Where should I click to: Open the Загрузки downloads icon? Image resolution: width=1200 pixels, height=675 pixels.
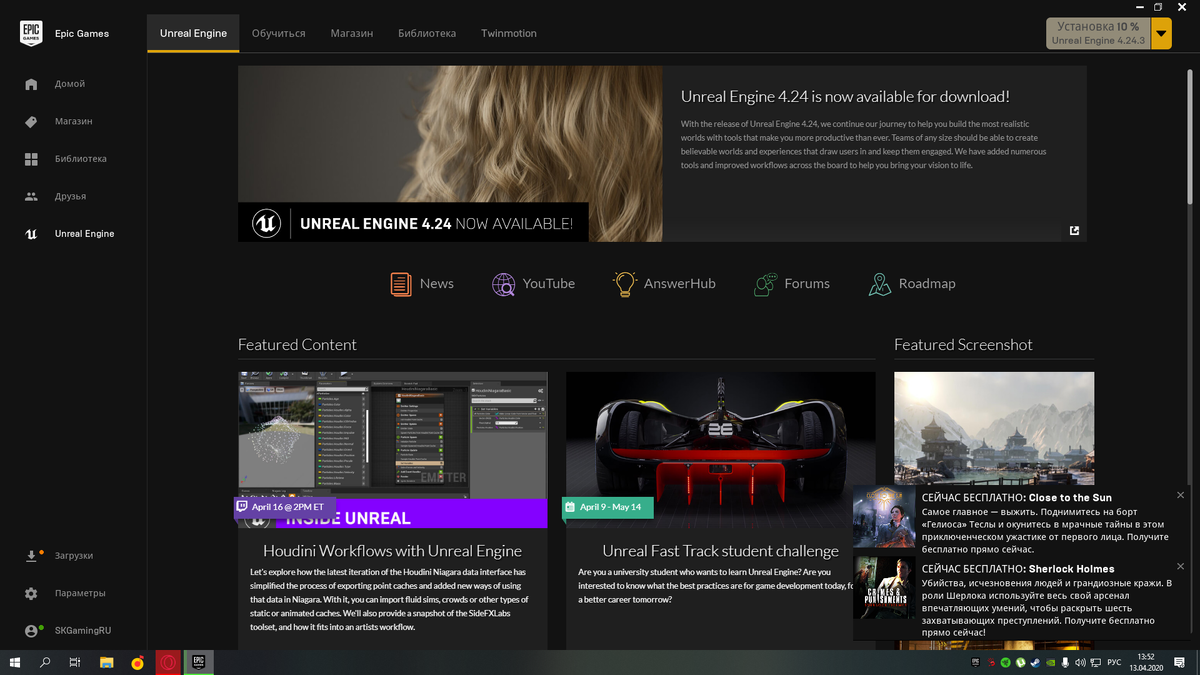coord(31,556)
